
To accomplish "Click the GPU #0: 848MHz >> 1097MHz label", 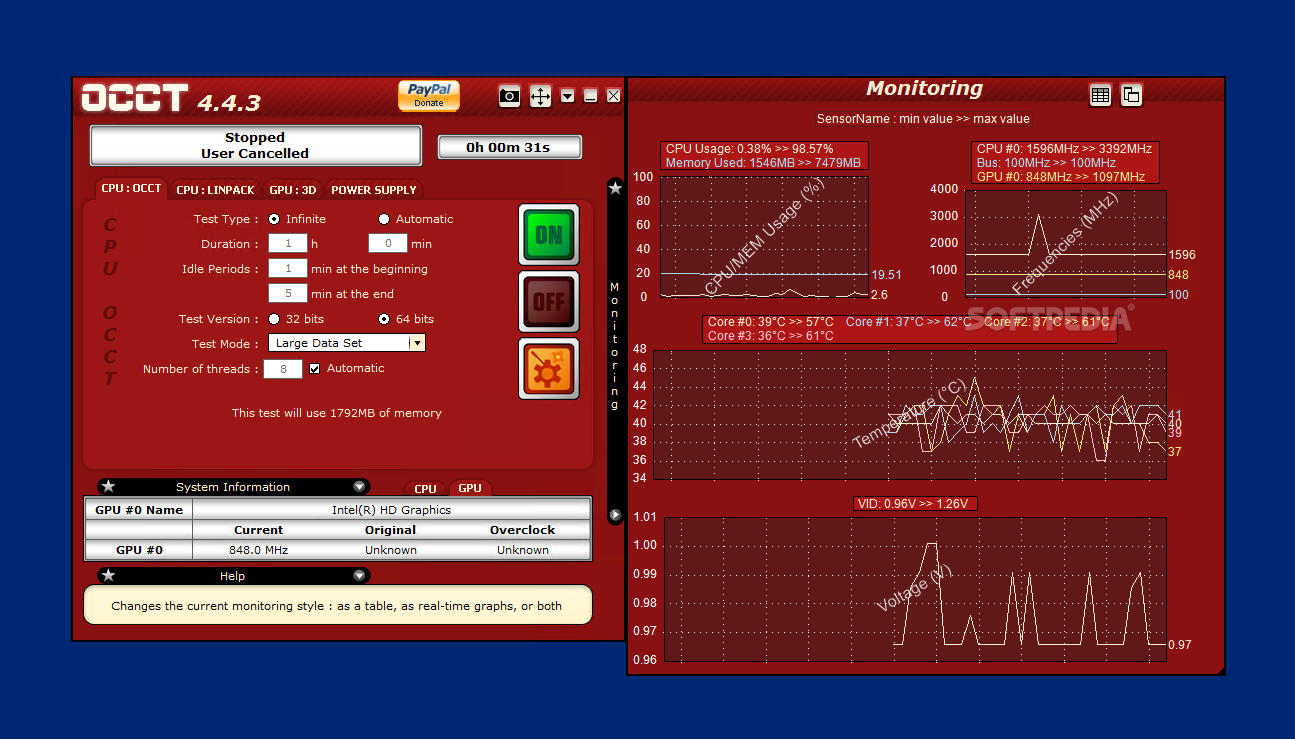I will pos(1061,176).
